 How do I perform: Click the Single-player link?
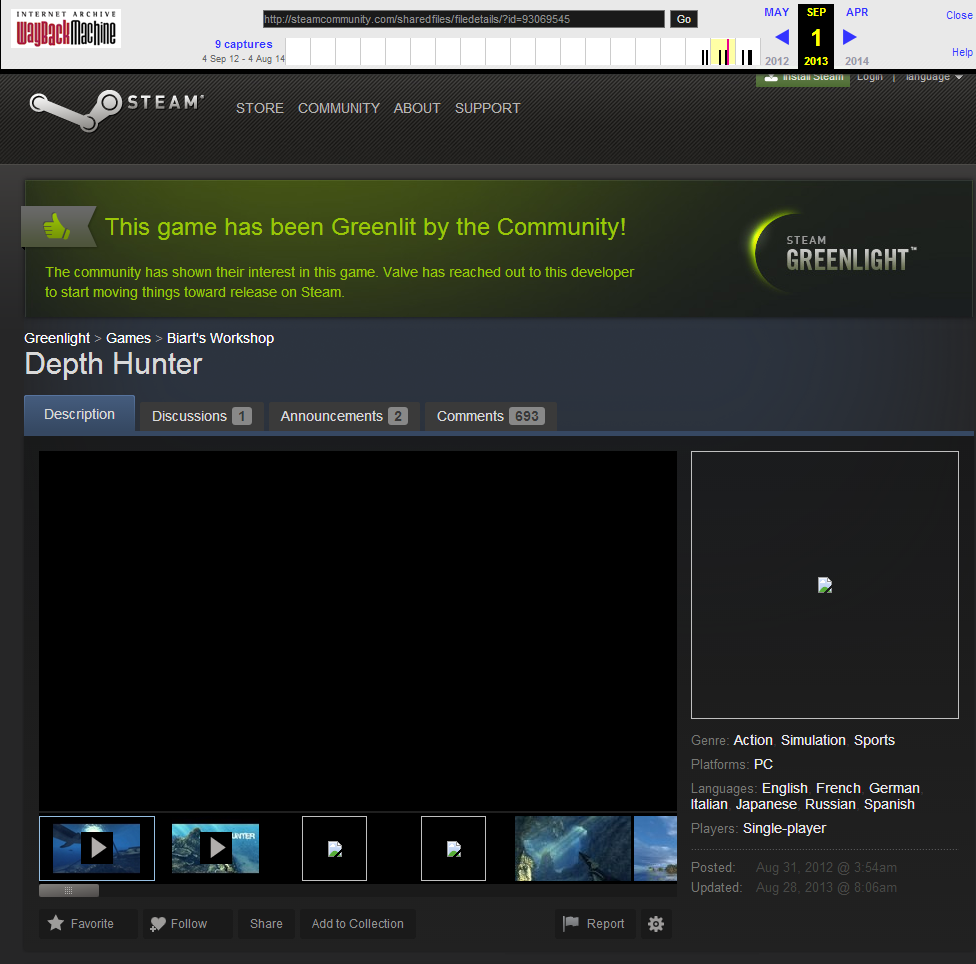click(x=784, y=828)
